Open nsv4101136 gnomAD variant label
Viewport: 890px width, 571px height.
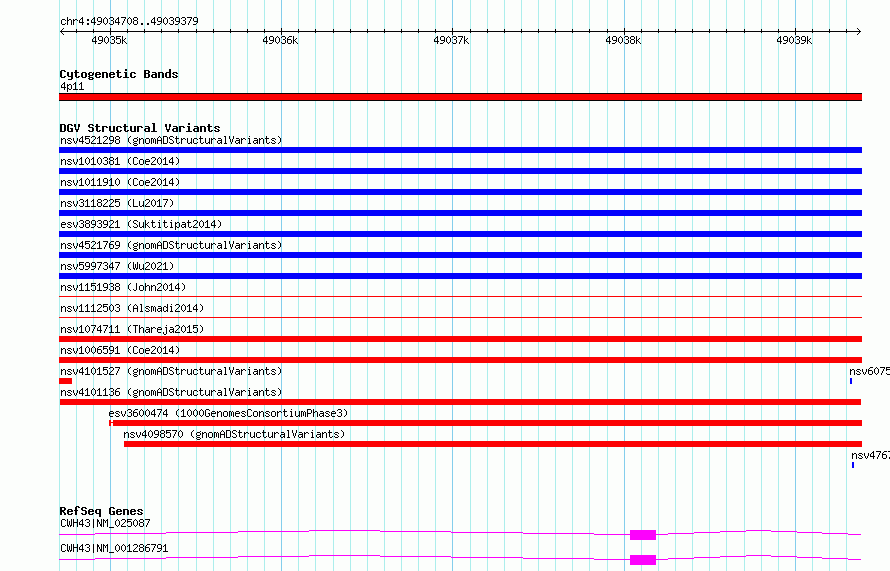click(x=171, y=392)
